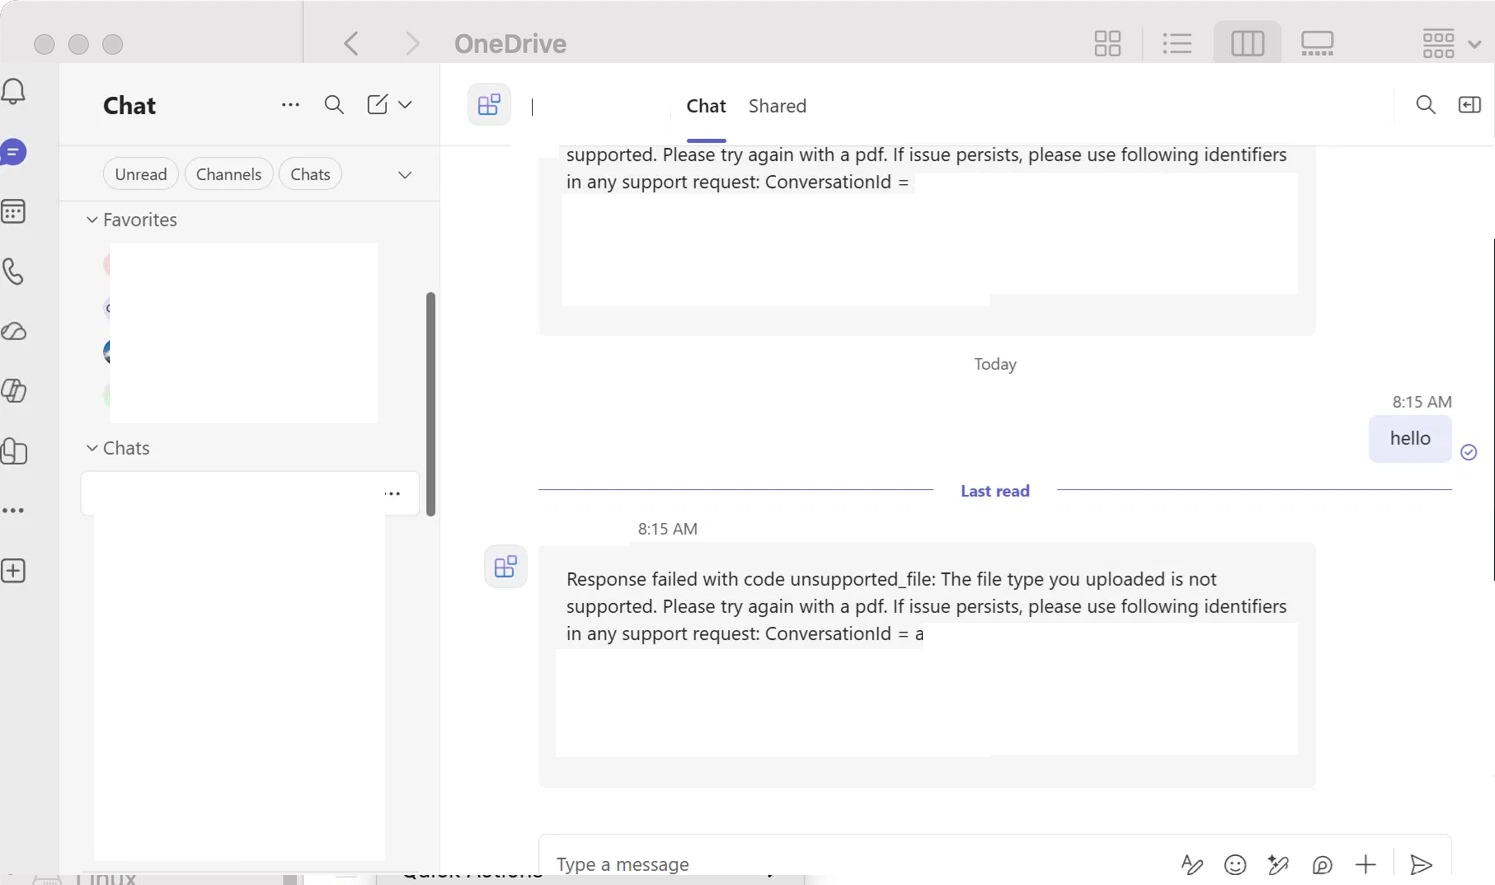Open Loop component icon in compose box
This screenshot has height=885, width=1495.
pyautogui.click(x=1322, y=864)
